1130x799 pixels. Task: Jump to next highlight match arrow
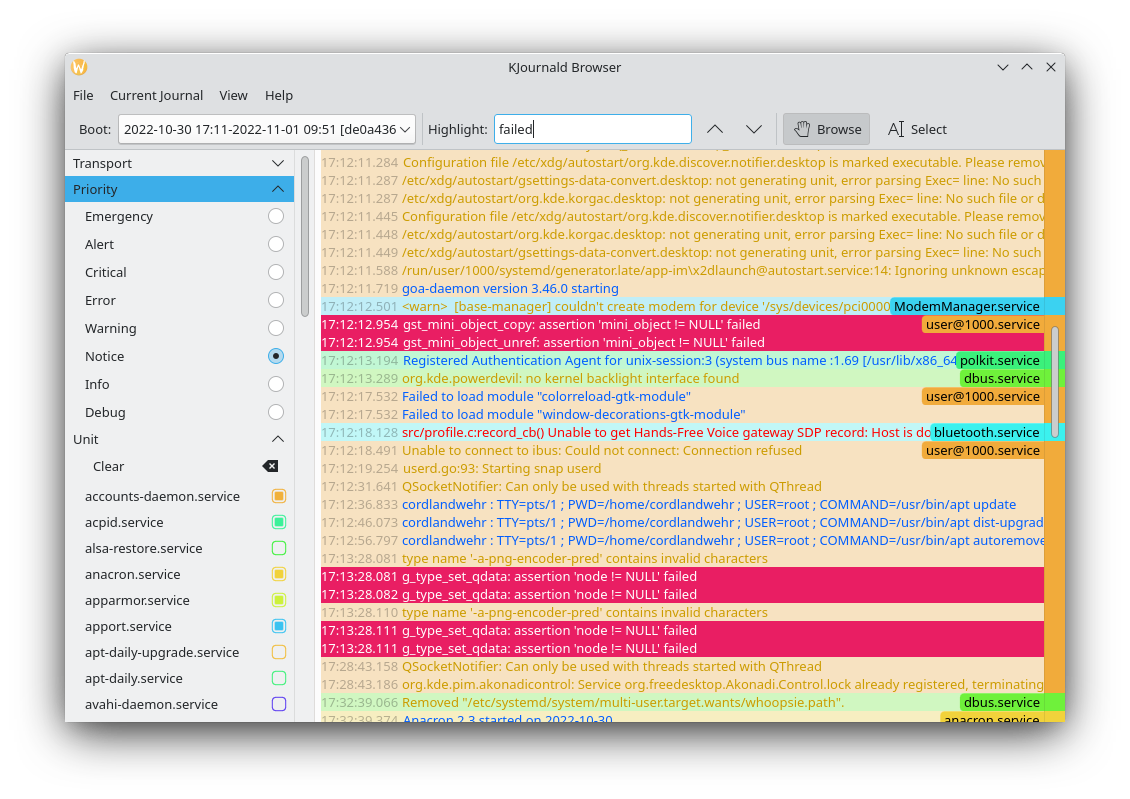tap(754, 129)
